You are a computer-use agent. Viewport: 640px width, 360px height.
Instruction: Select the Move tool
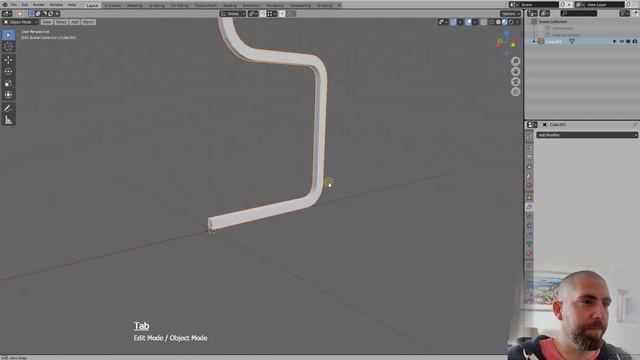coord(8,60)
